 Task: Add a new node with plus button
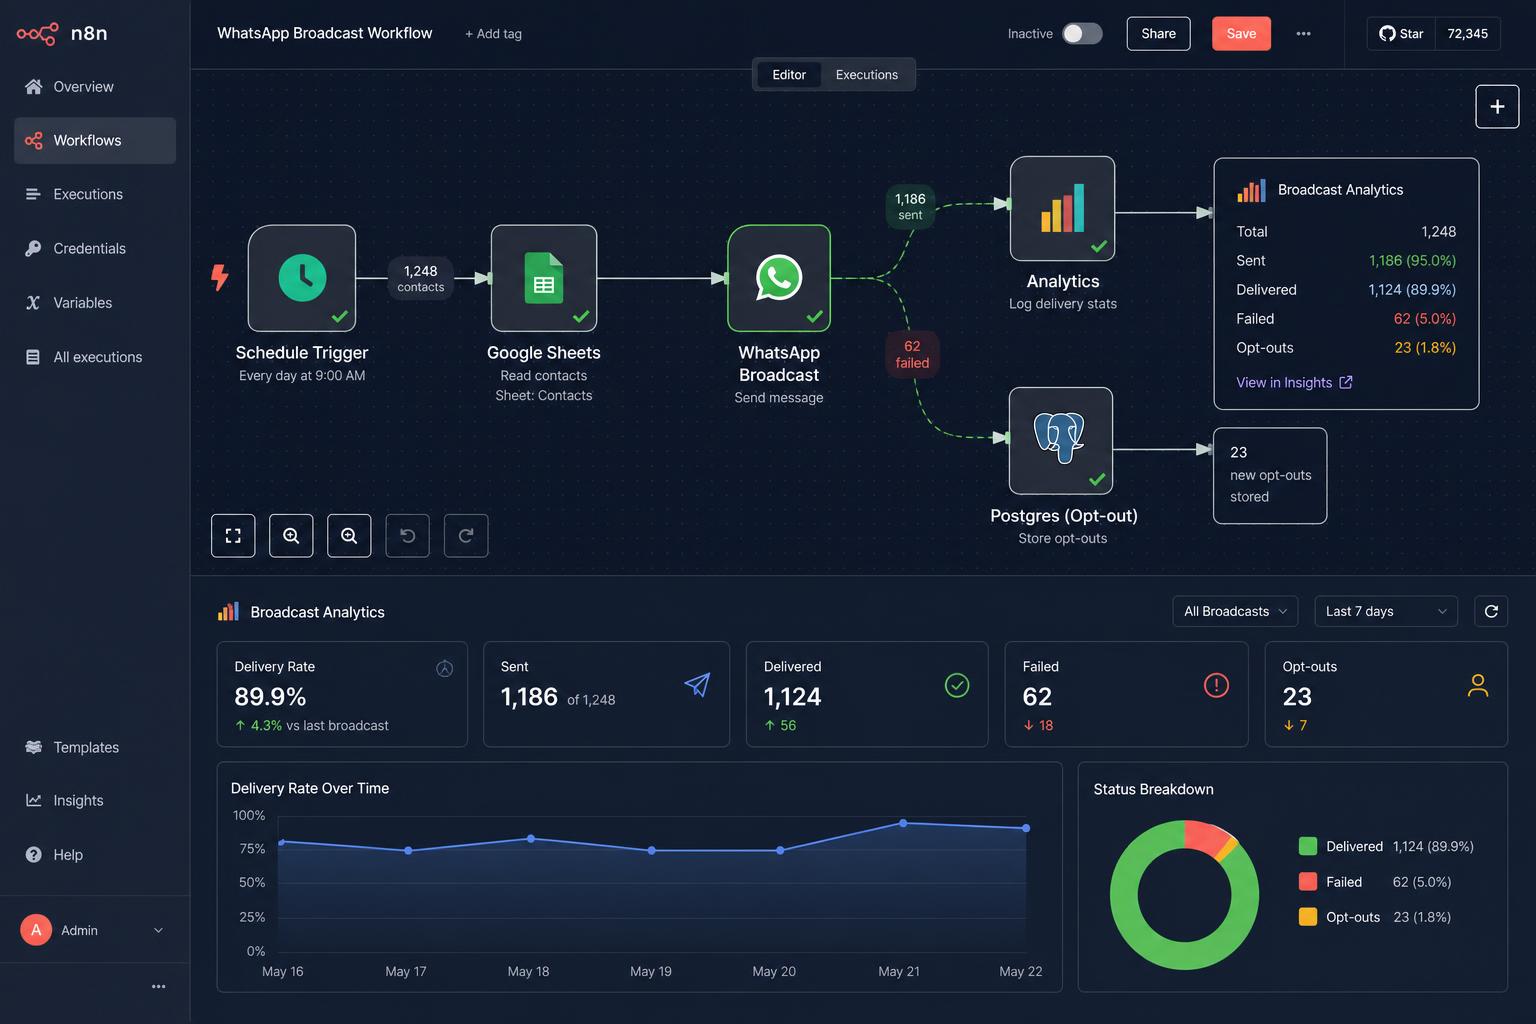[x=1497, y=107]
